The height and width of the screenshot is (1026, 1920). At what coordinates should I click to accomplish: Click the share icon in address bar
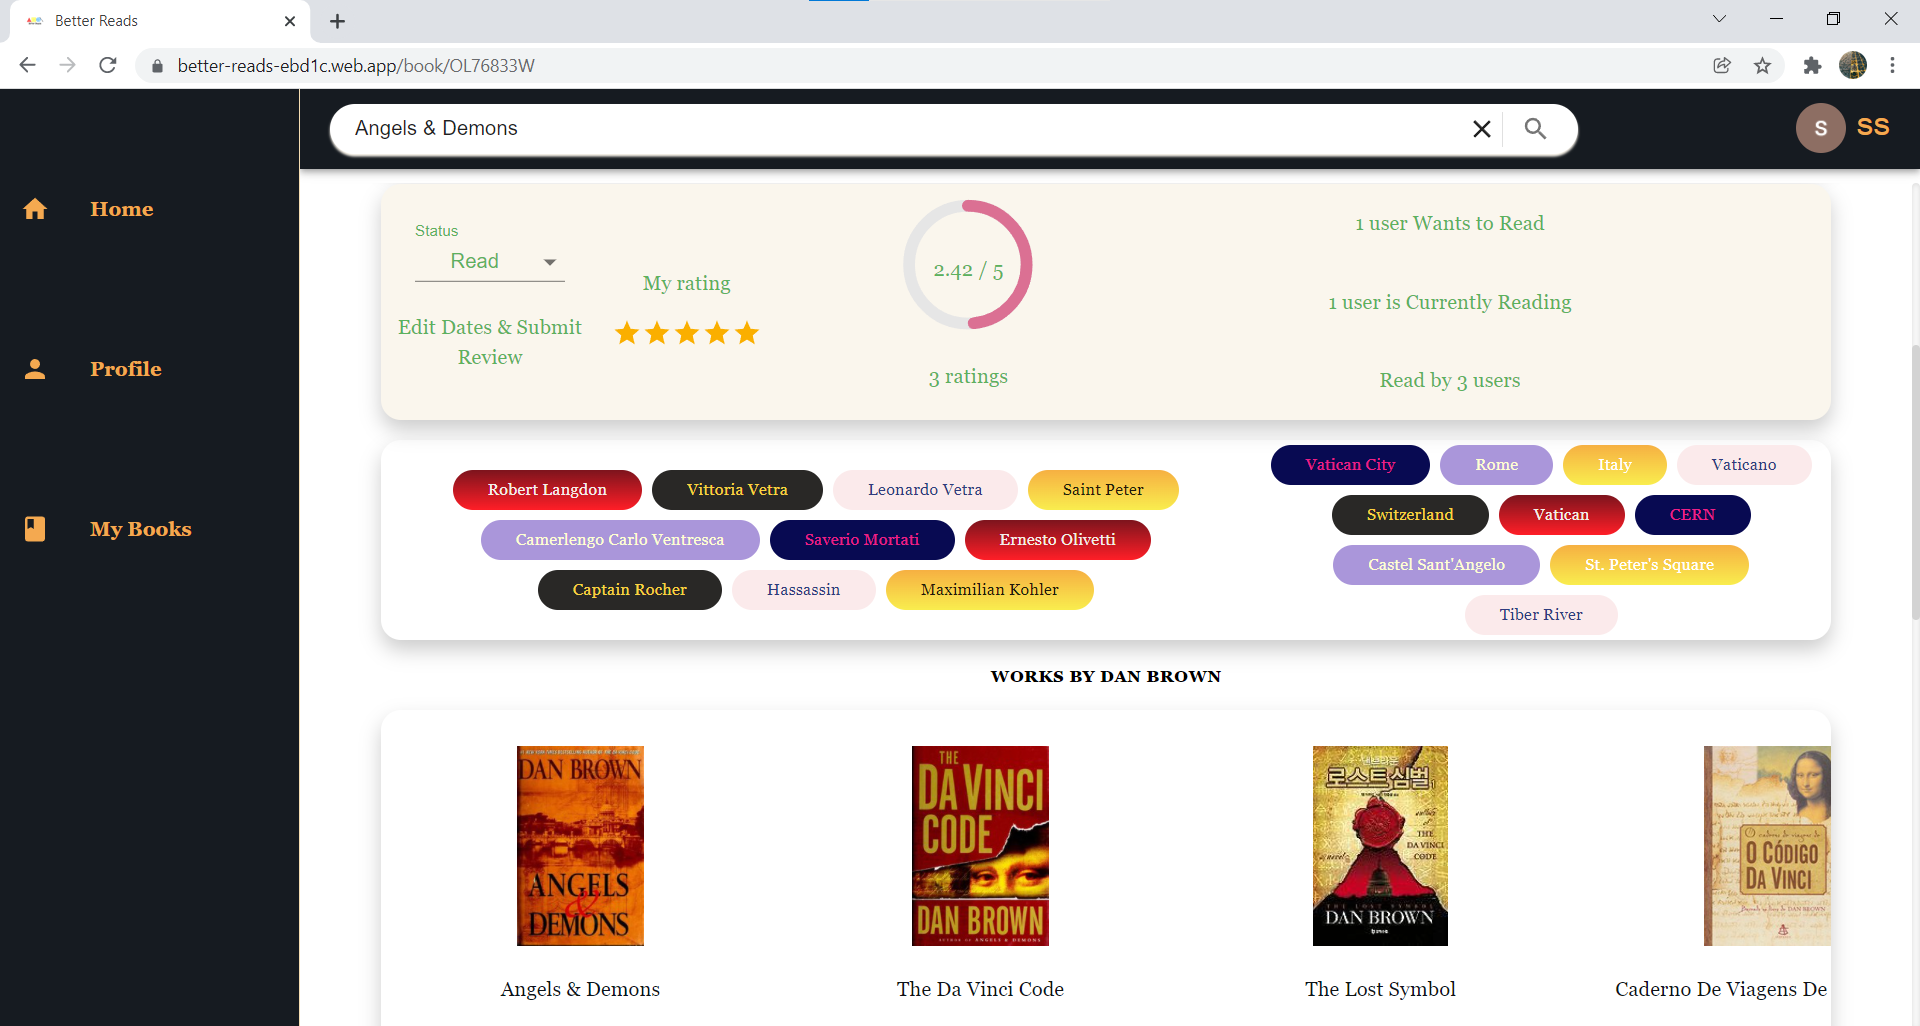click(x=1722, y=65)
